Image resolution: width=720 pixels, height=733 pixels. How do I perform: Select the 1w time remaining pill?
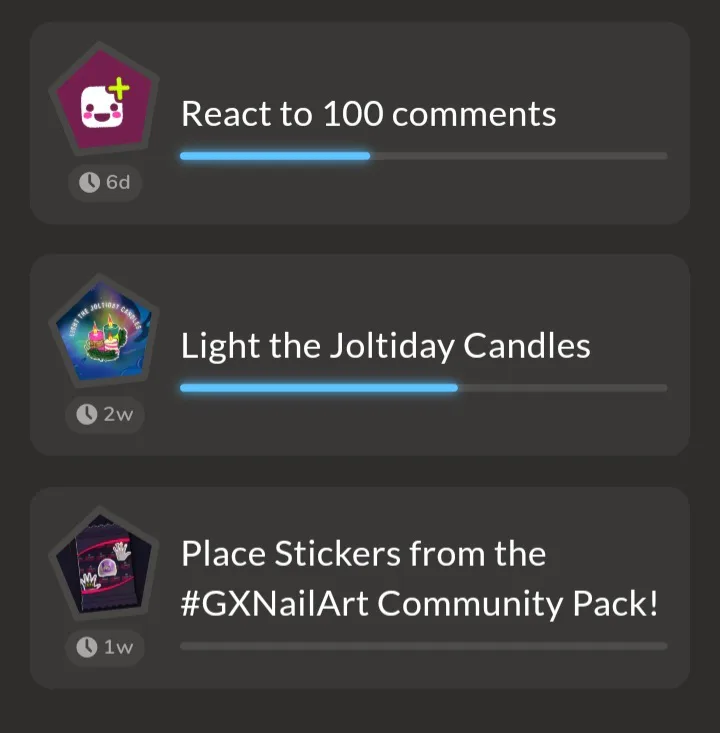click(x=105, y=647)
